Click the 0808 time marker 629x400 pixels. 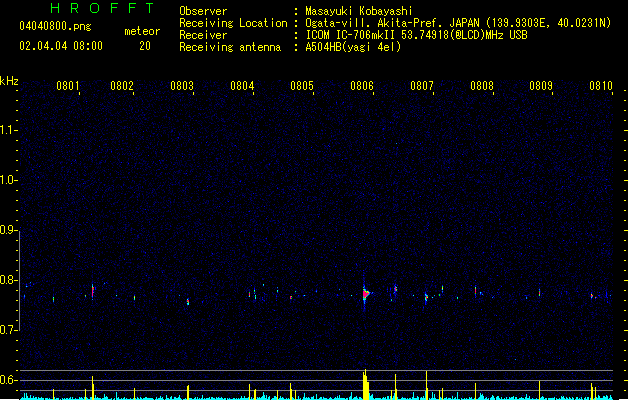point(482,86)
